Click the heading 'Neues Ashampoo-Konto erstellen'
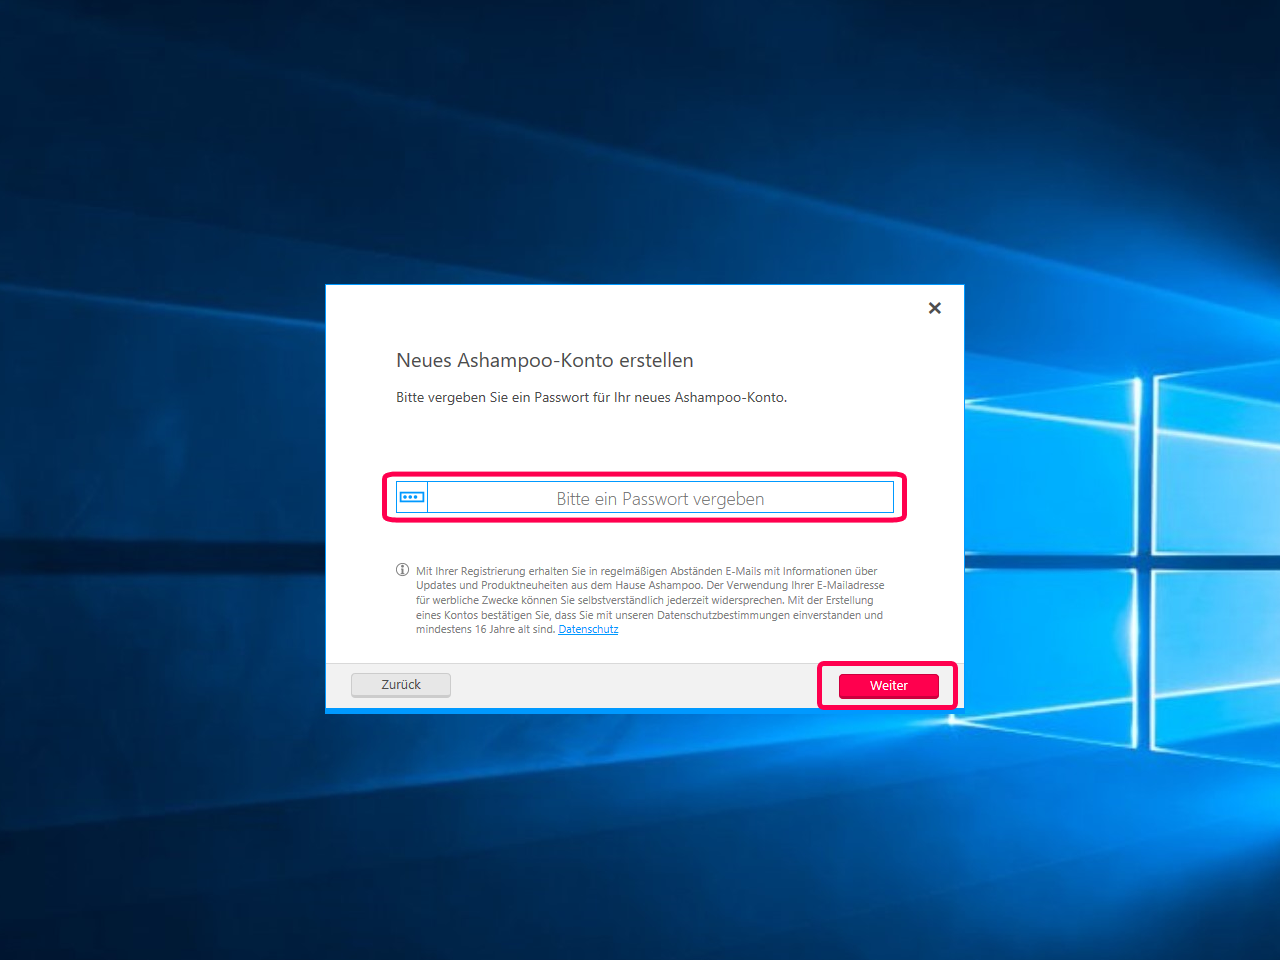The height and width of the screenshot is (960, 1280). pos(545,360)
